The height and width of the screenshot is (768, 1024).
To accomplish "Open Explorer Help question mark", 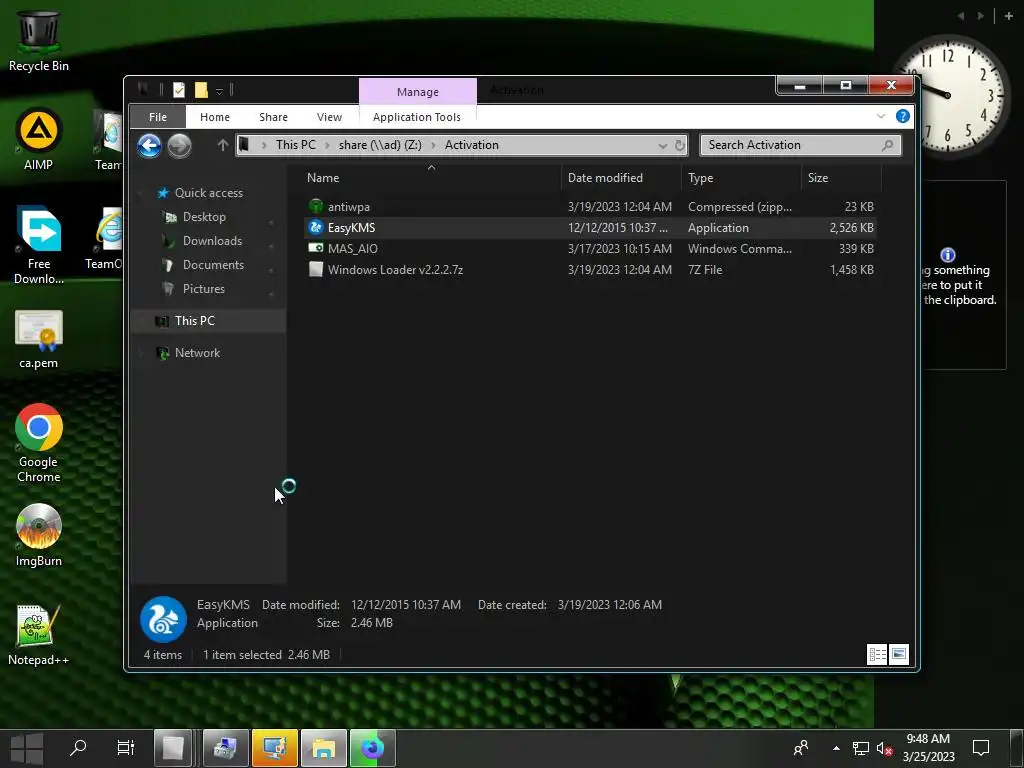I will click(x=903, y=116).
